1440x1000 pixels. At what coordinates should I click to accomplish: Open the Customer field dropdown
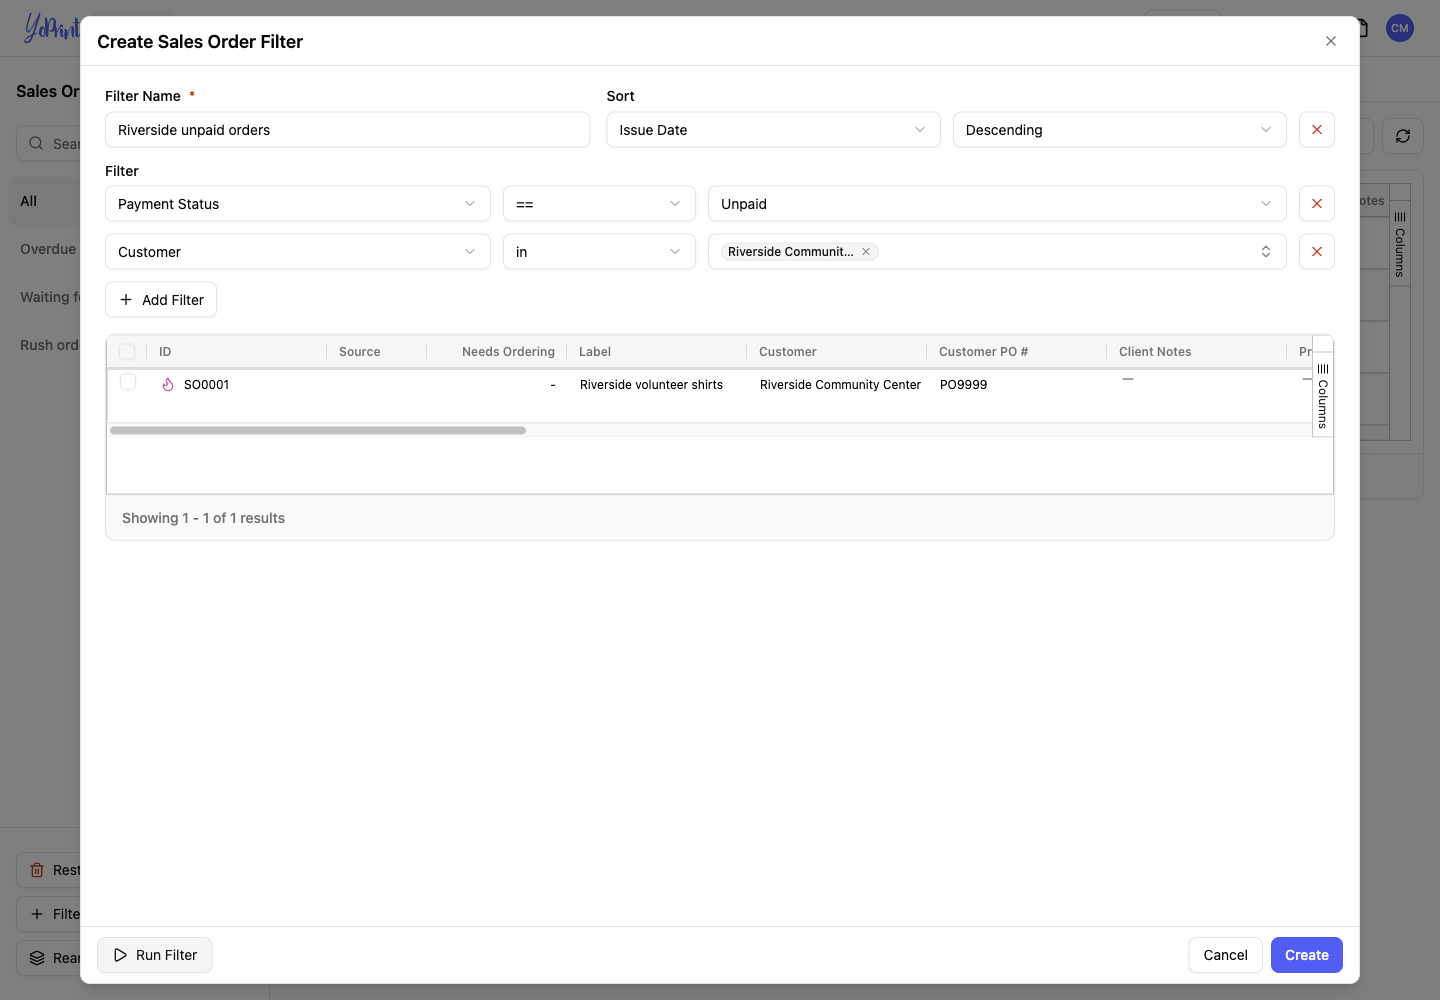(298, 252)
